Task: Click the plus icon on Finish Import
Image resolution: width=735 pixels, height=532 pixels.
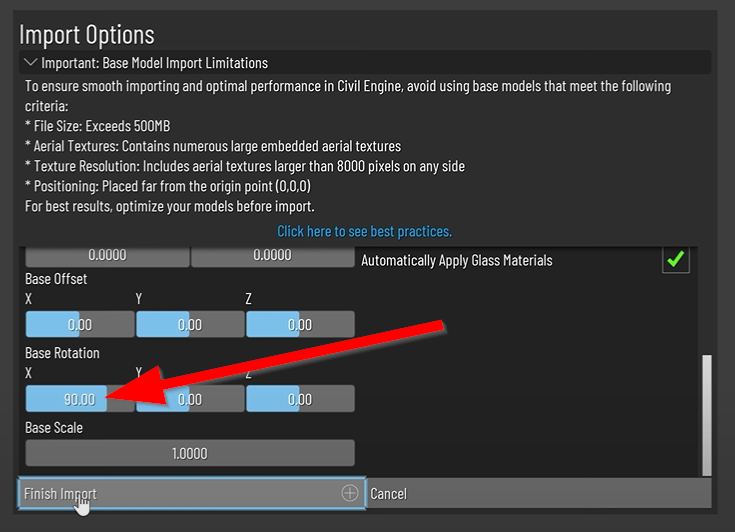Action: point(350,493)
